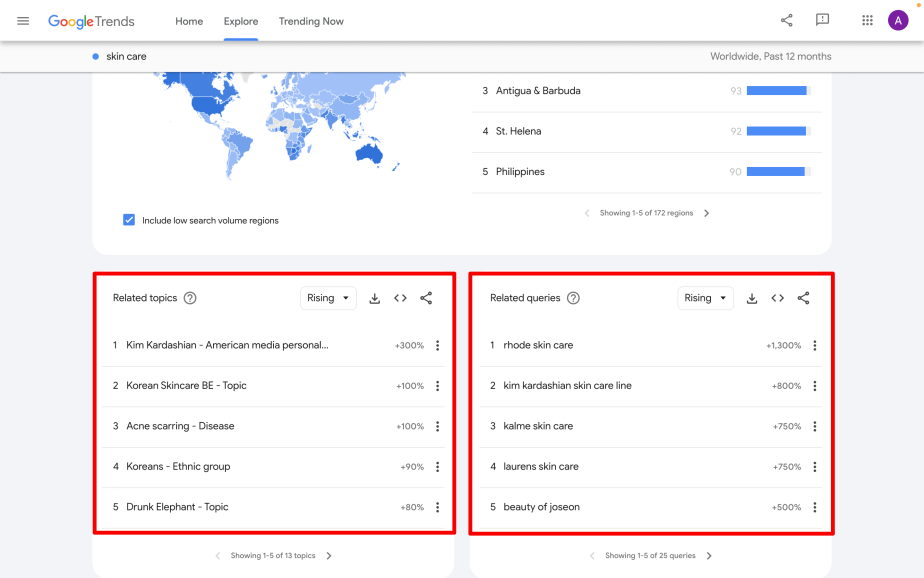The width and height of the screenshot is (924, 578).
Task: Click Showing 1-5 of 172 regions text
Action: point(646,213)
